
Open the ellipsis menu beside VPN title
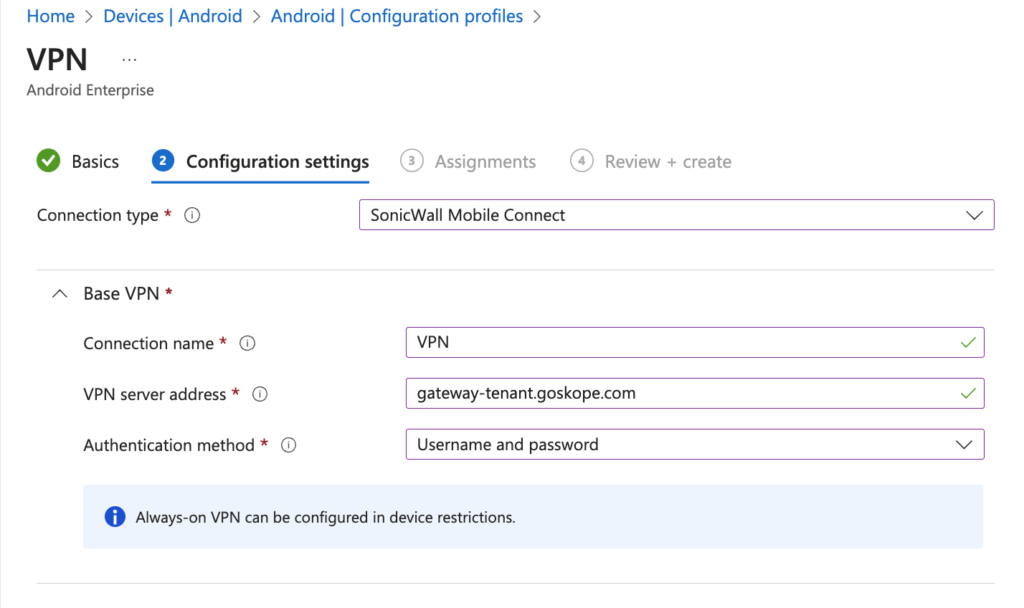(129, 60)
